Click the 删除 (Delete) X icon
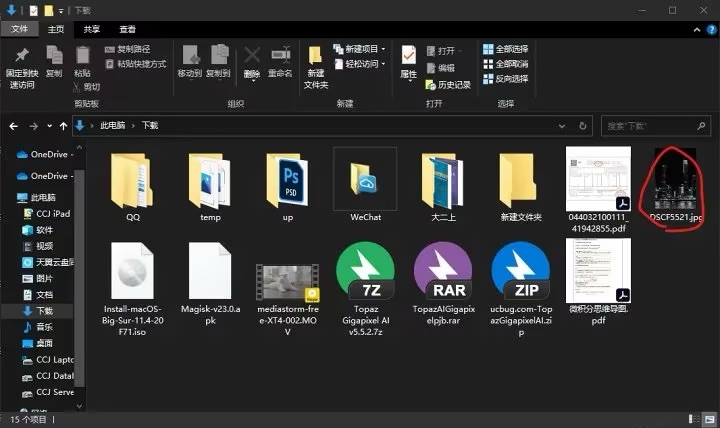The height and width of the screenshot is (428, 720). [252, 56]
